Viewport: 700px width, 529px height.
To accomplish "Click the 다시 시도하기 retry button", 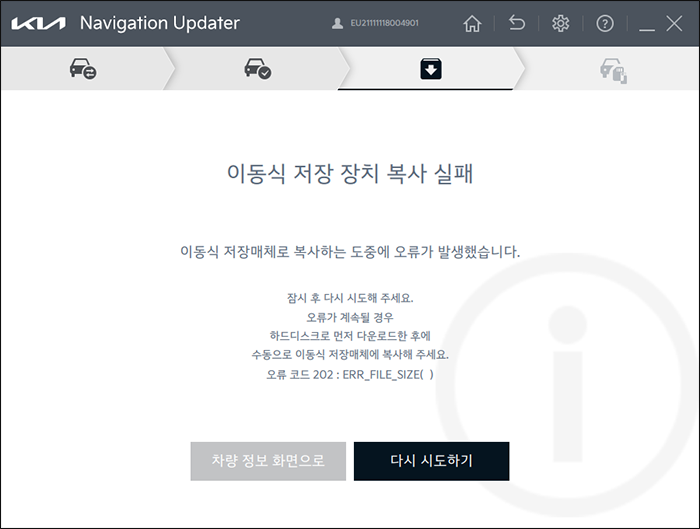I will pyautogui.click(x=431, y=461).
